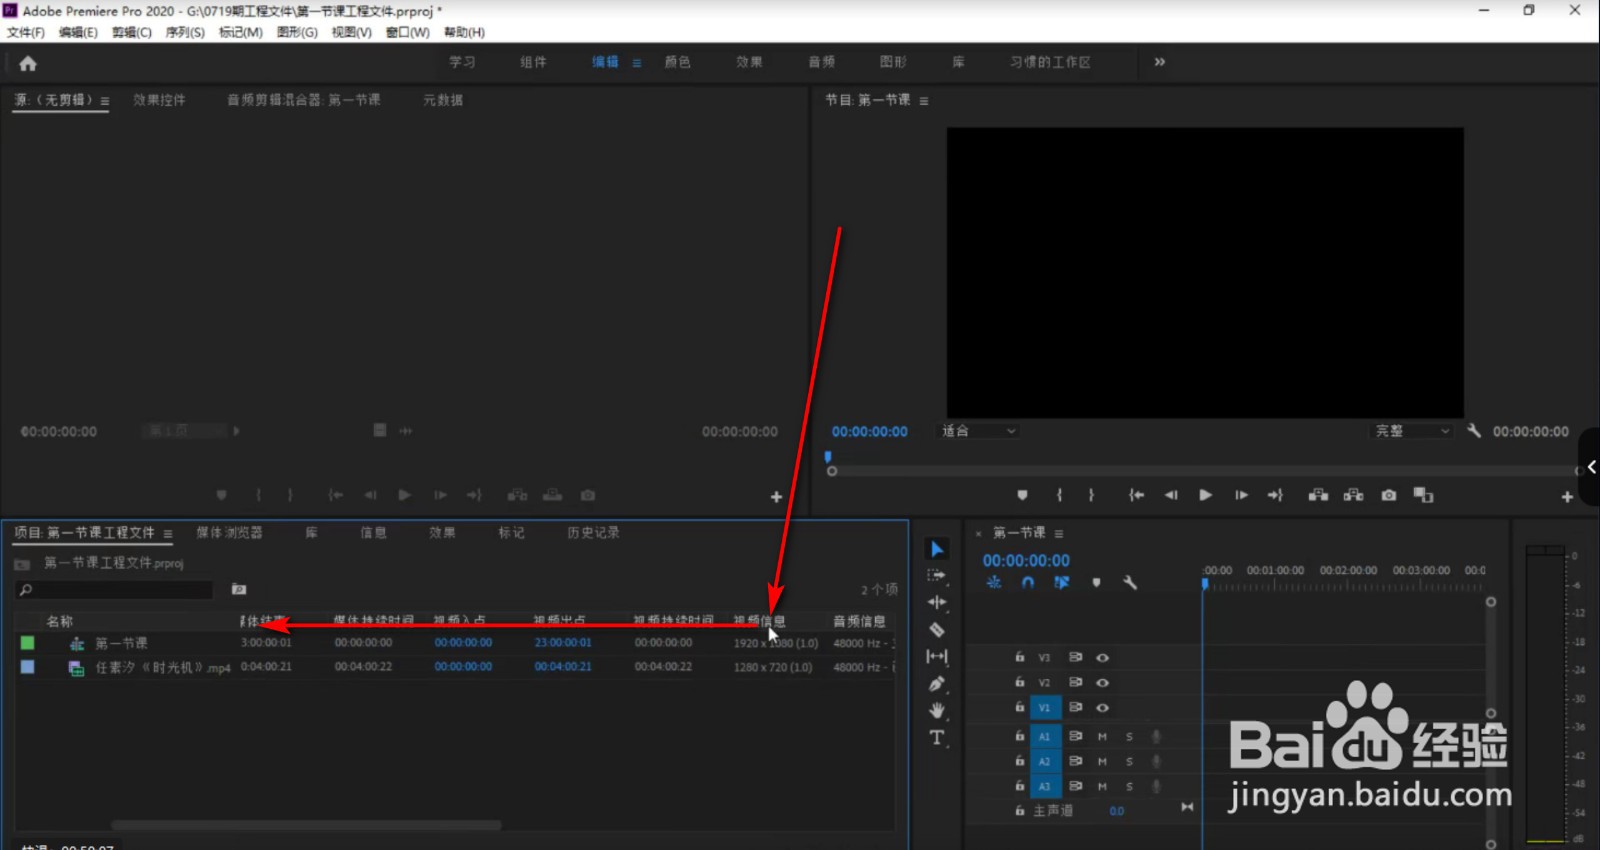This screenshot has width=1600, height=850.
Task: Switch to the 媒体浏览器 tab
Action: (x=229, y=533)
